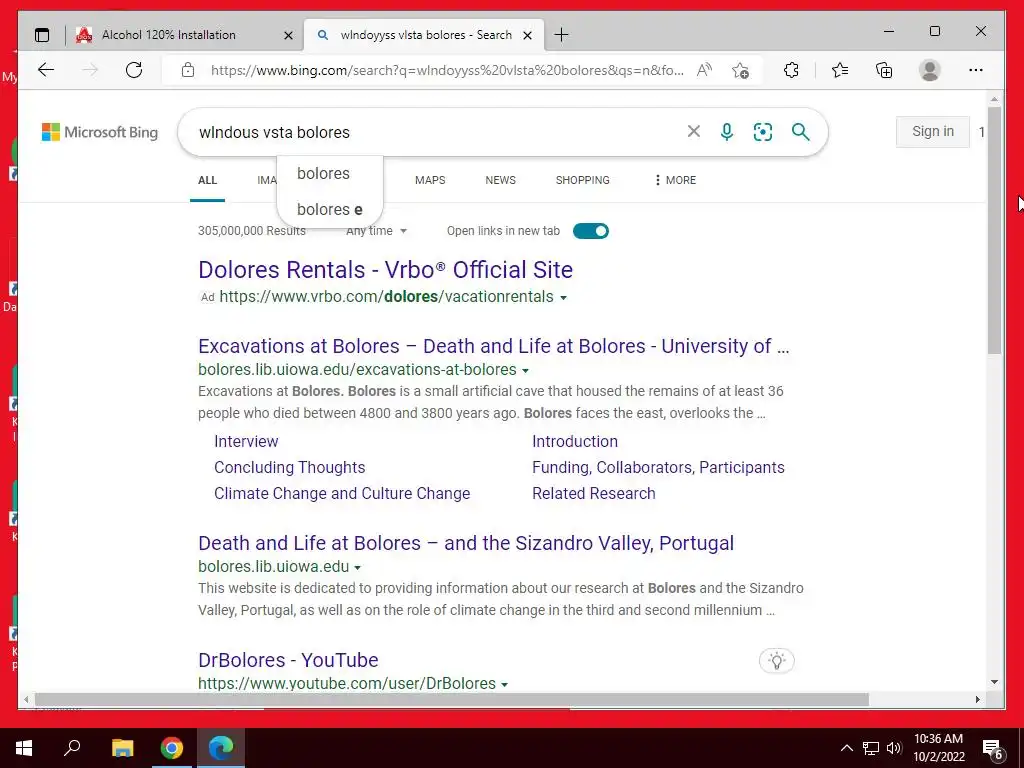
Task: Click the Sign in button
Action: [933, 132]
